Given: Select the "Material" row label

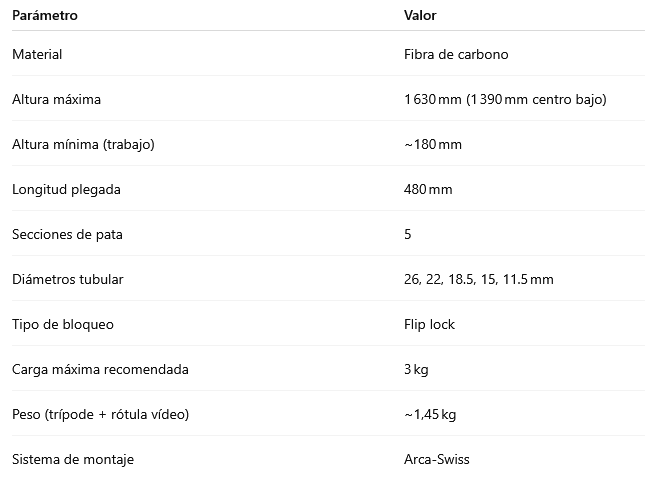Looking at the screenshot, I should 37,54.
